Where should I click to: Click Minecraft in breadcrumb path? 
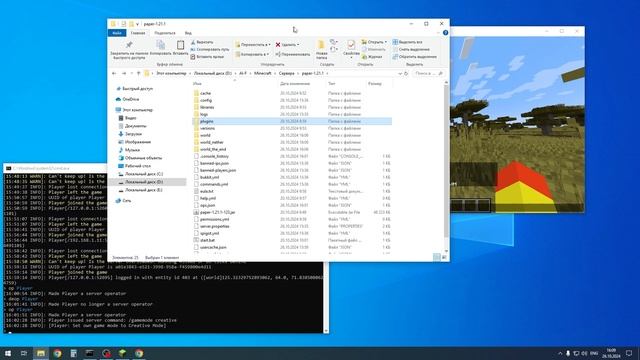pos(262,73)
